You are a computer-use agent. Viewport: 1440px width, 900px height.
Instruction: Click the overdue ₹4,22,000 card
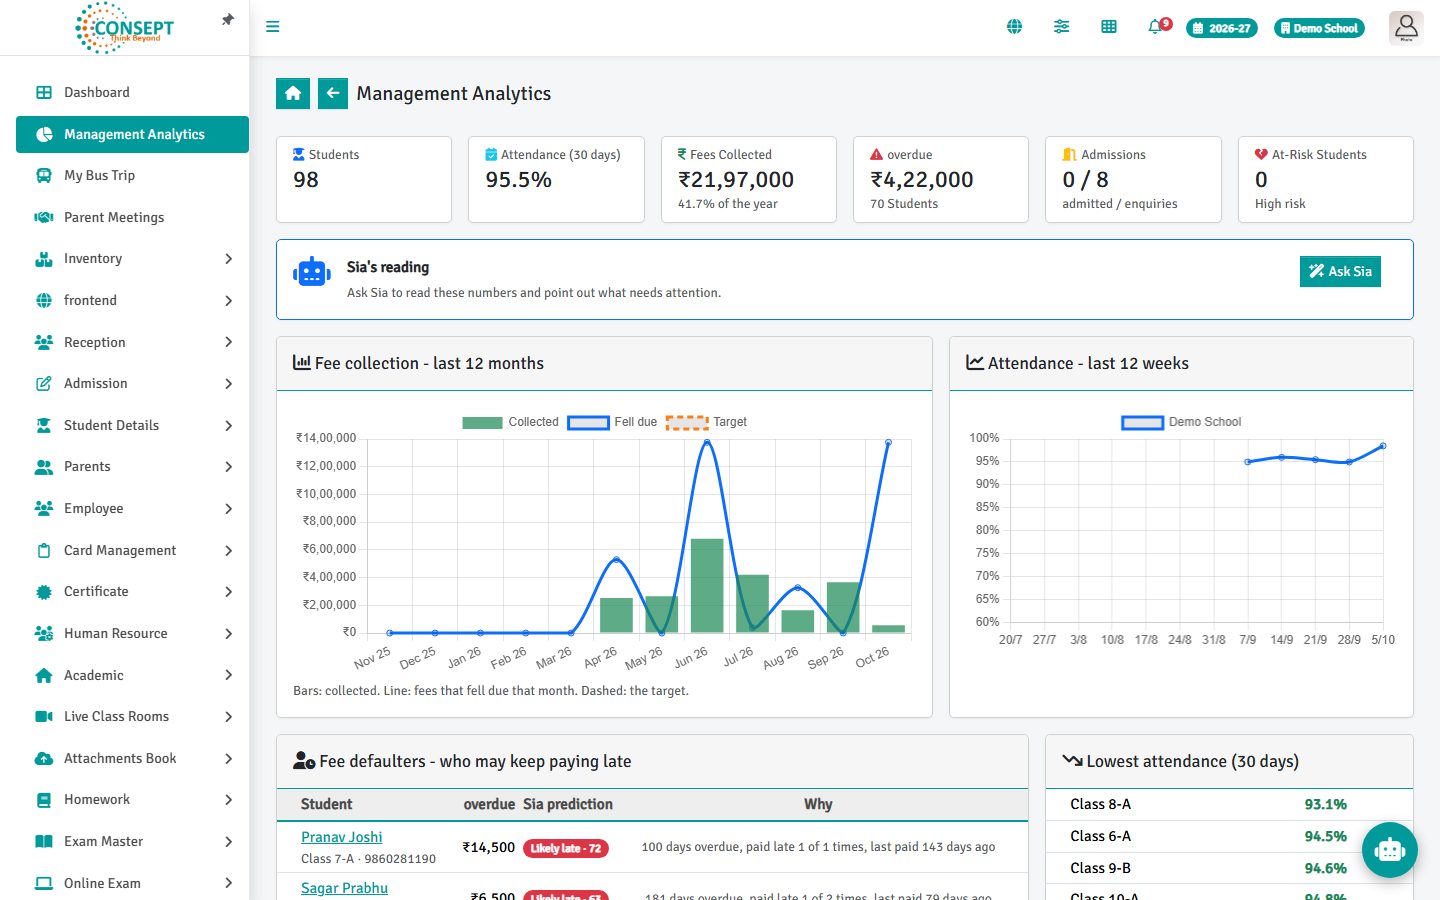(941, 180)
